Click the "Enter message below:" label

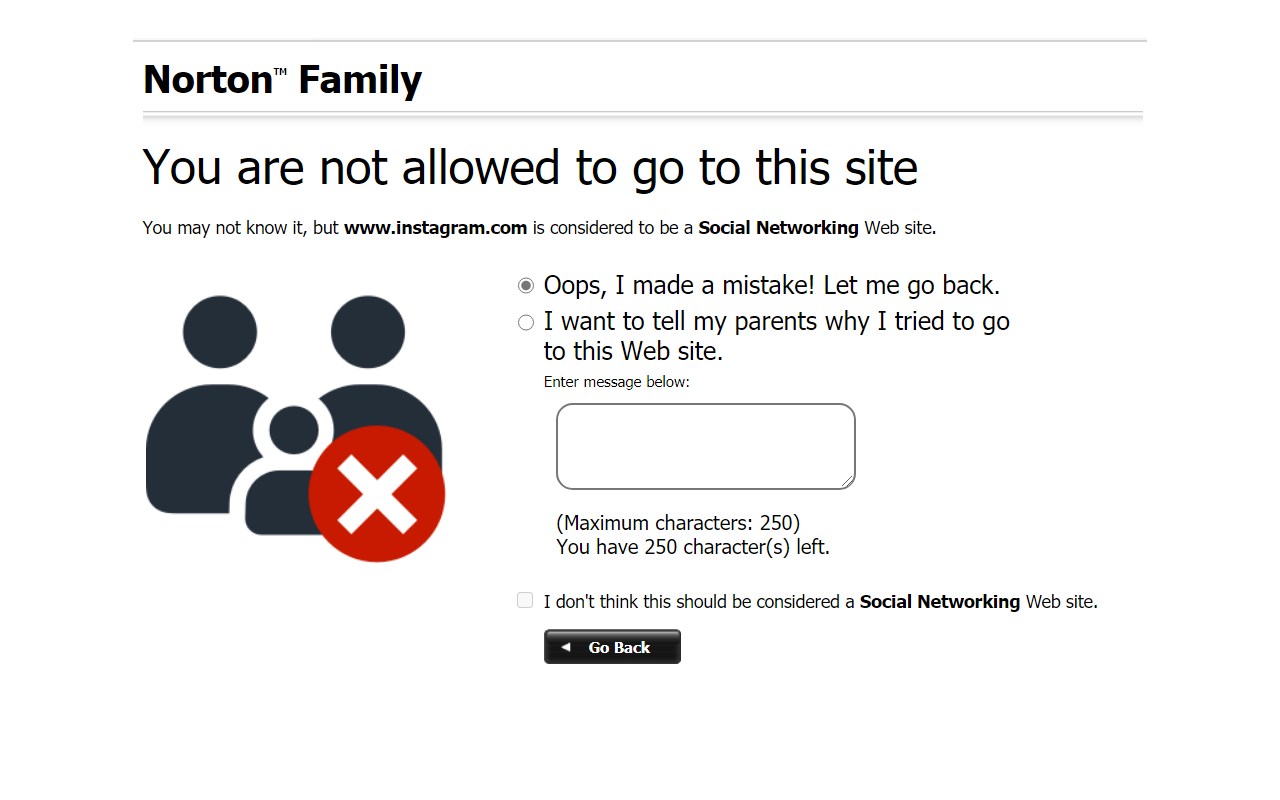pyautogui.click(x=616, y=382)
